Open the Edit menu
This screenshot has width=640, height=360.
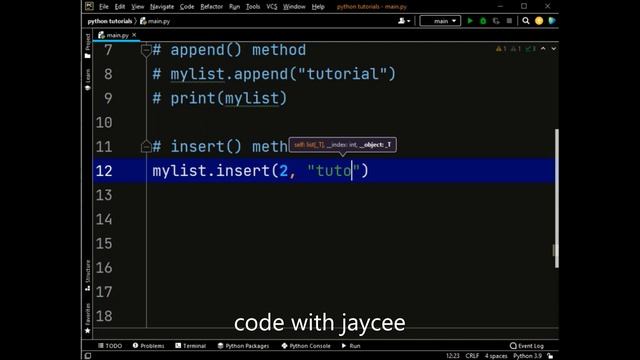click(120, 7)
